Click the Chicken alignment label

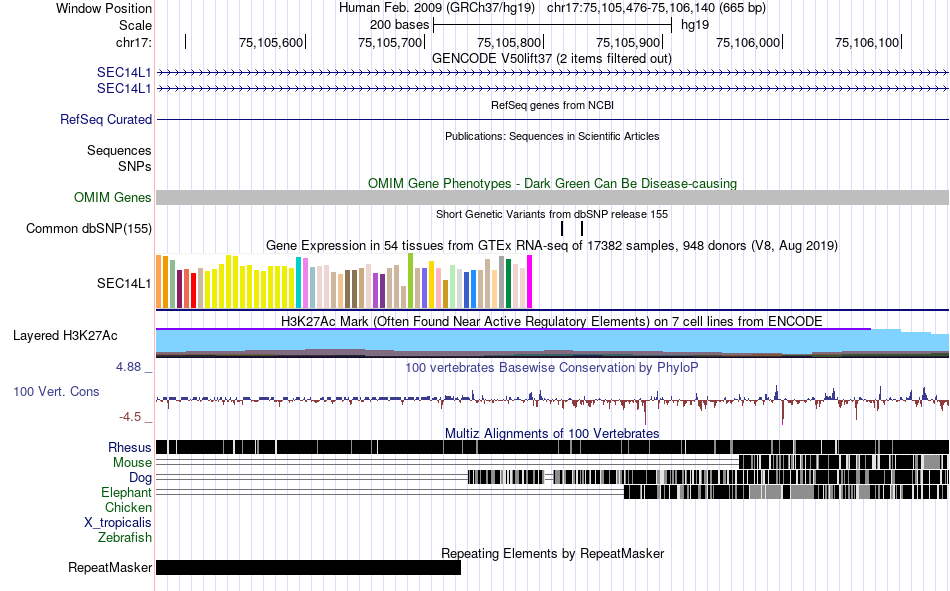[x=128, y=507]
